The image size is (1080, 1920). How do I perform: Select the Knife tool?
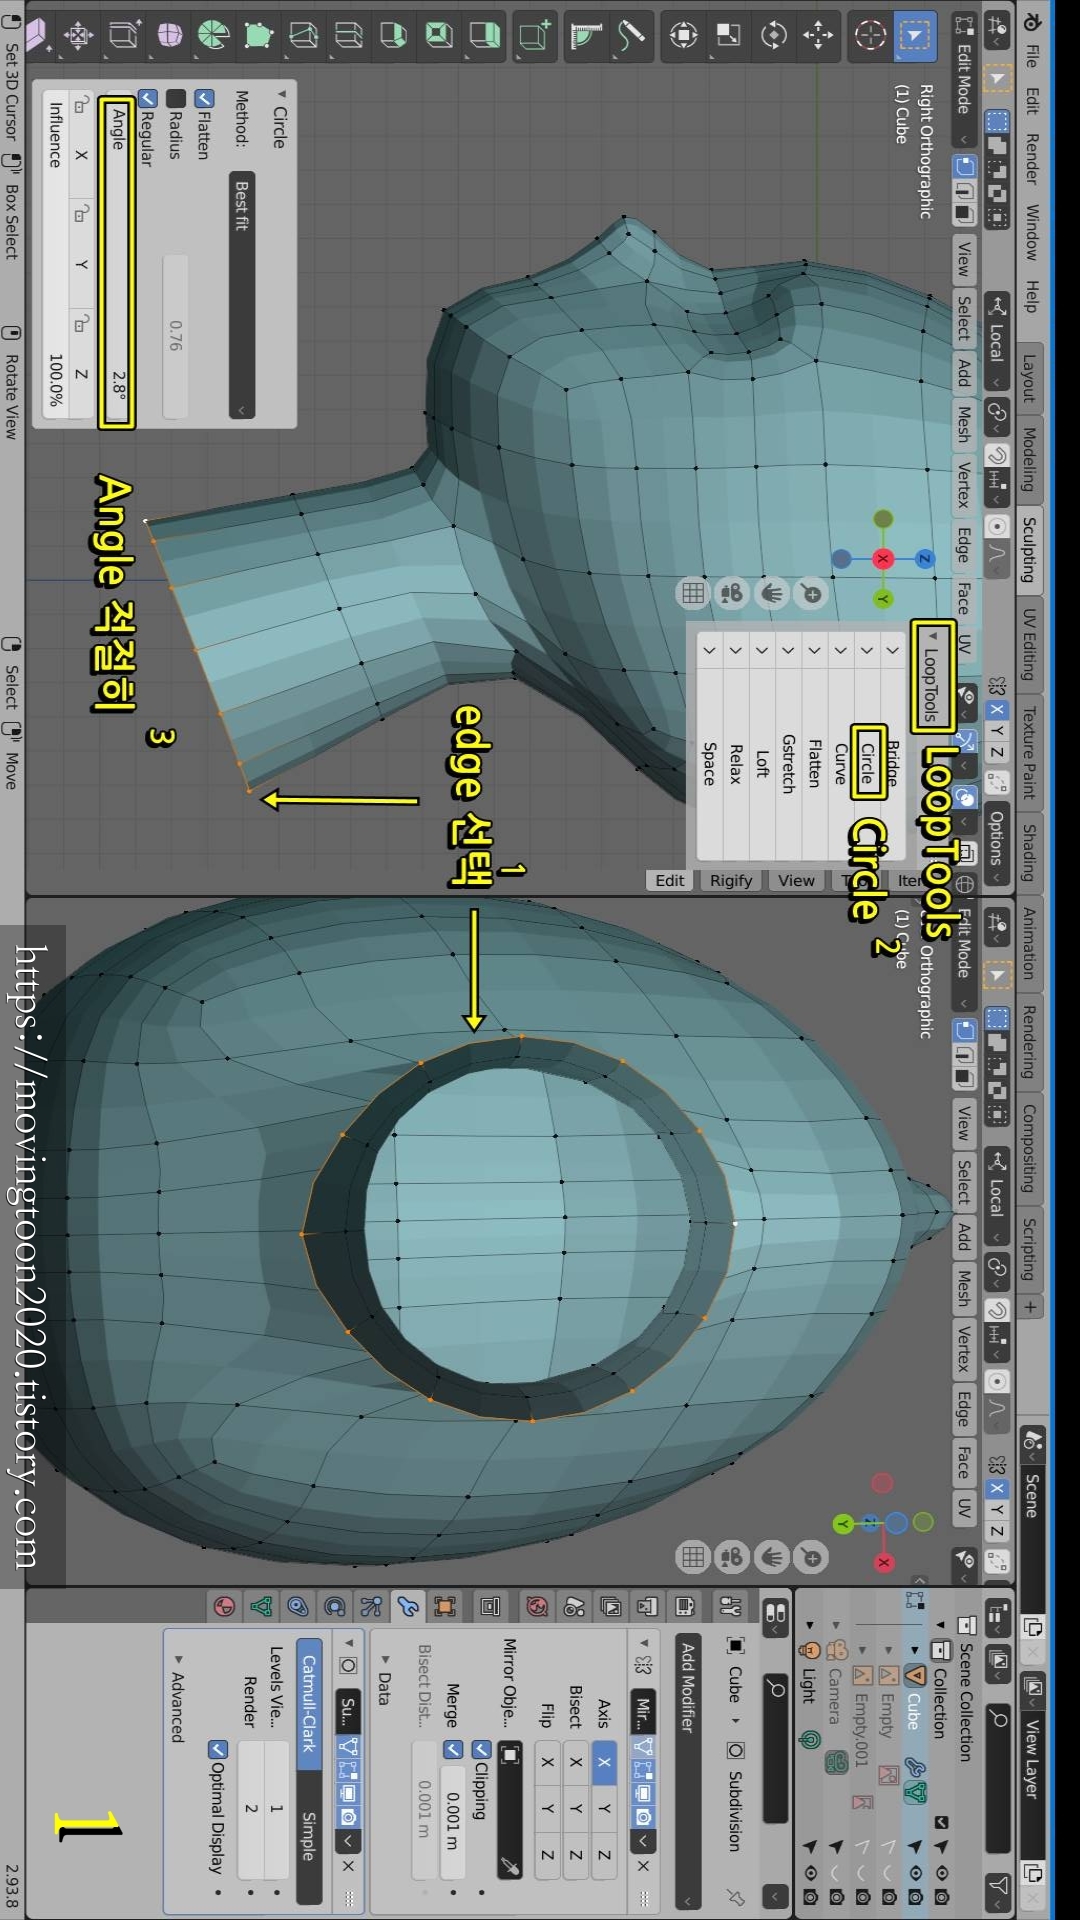point(304,36)
